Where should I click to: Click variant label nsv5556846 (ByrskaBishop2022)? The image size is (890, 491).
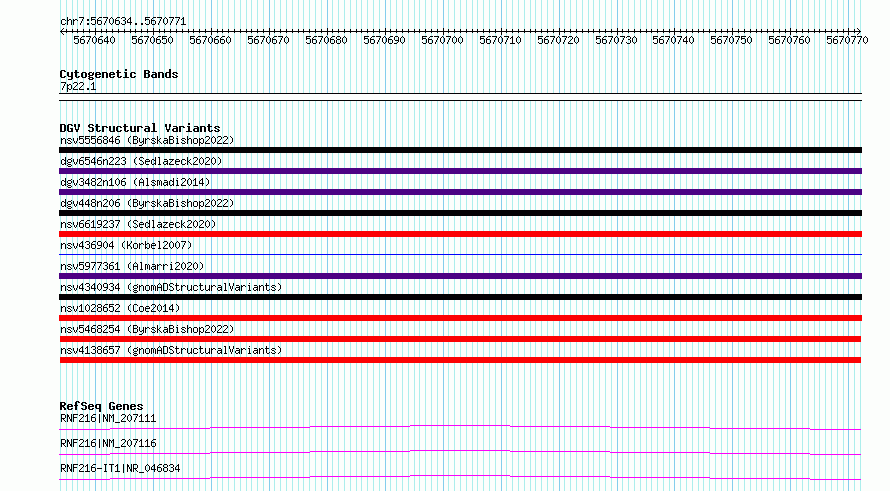pyautogui.click(x=147, y=141)
